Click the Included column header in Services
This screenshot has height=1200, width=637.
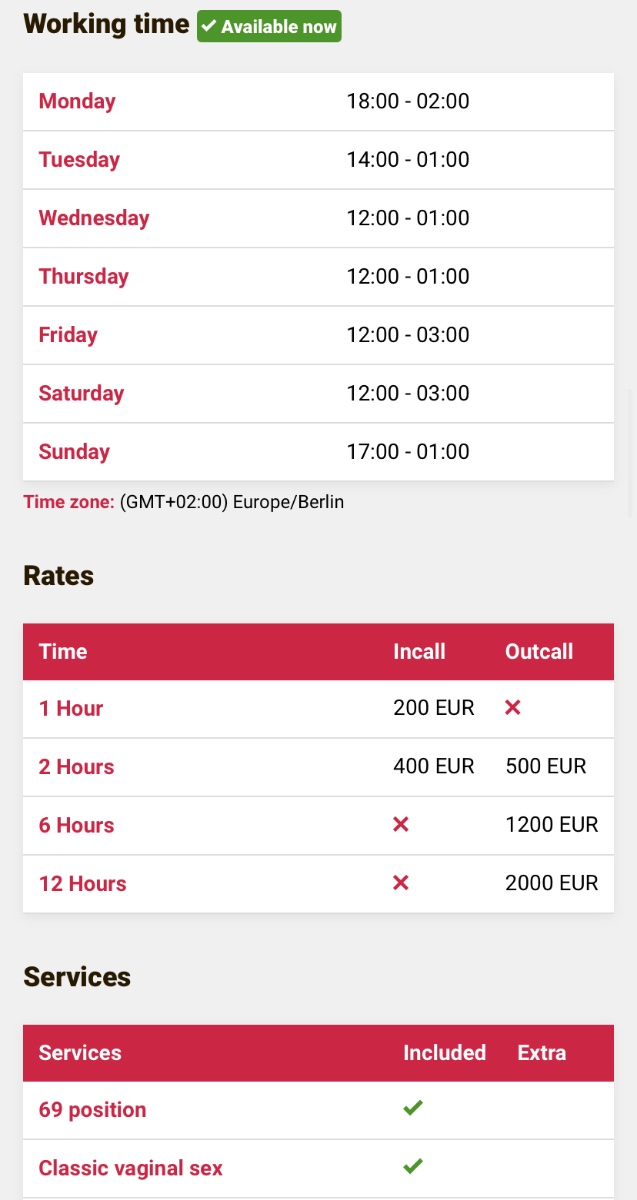[444, 1053]
